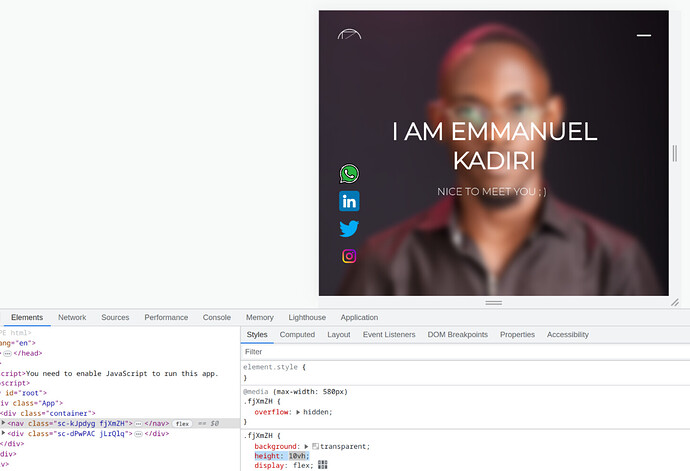Screen dimensions: 690x471
Task: Select the Computed sub-tab
Action: pos(297,335)
